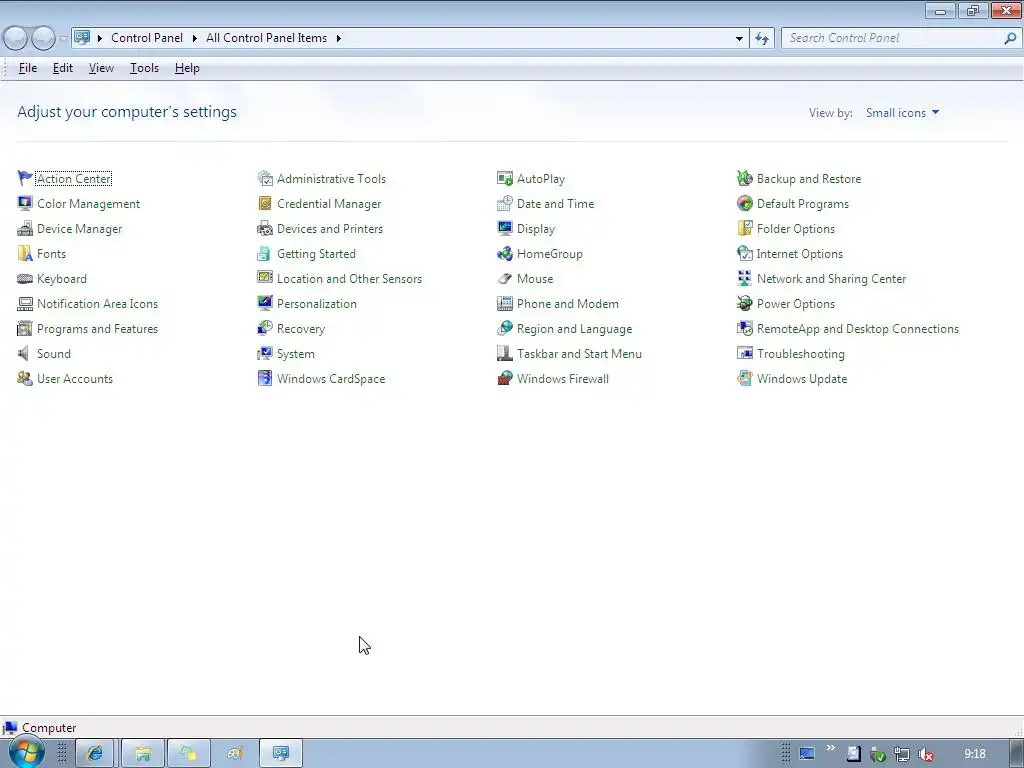Viewport: 1024px width, 768px height.
Task: Click the address bar refresh button
Action: tap(762, 39)
